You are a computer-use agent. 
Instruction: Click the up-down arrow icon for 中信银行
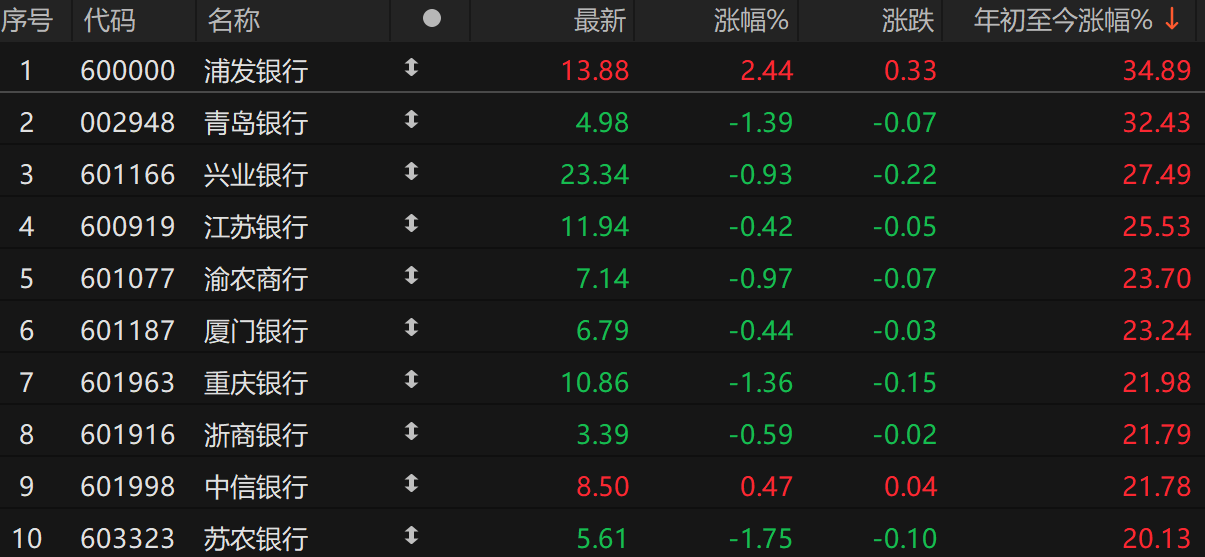pyautogui.click(x=411, y=484)
